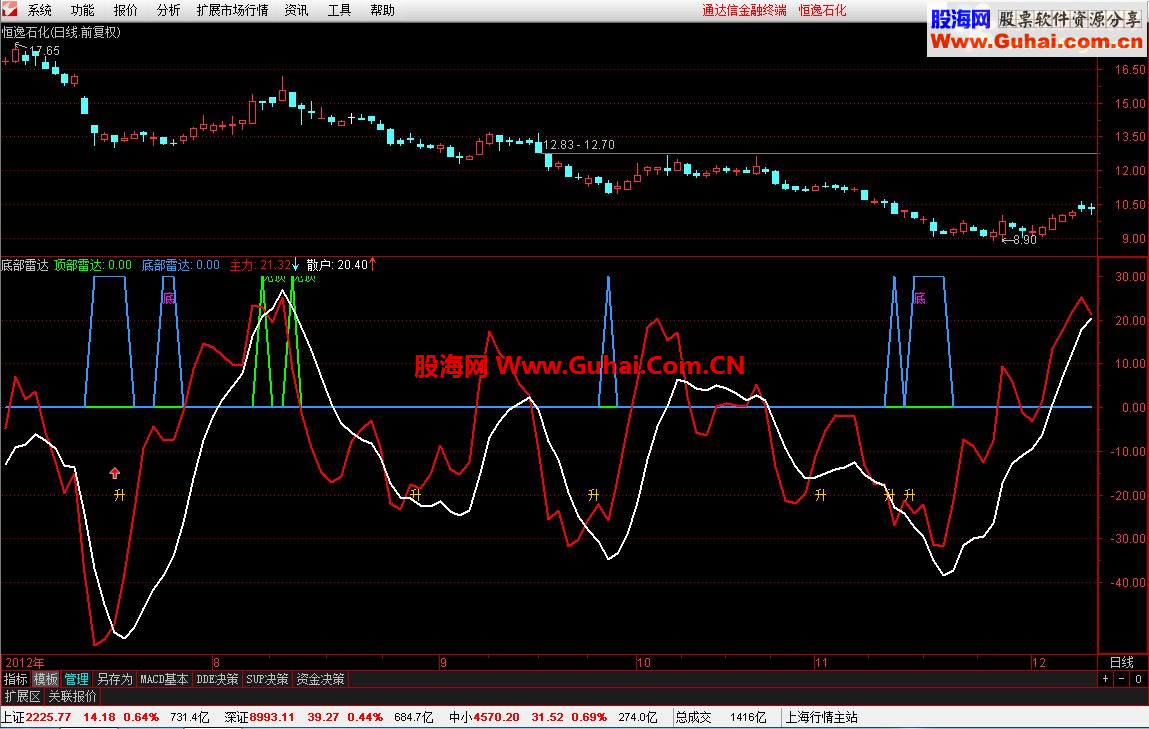The width and height of the screenshot is (1149, 729).
Task: Click the 16.50 price axis value
Action: pyautogui.click(x=1130, y=70)
